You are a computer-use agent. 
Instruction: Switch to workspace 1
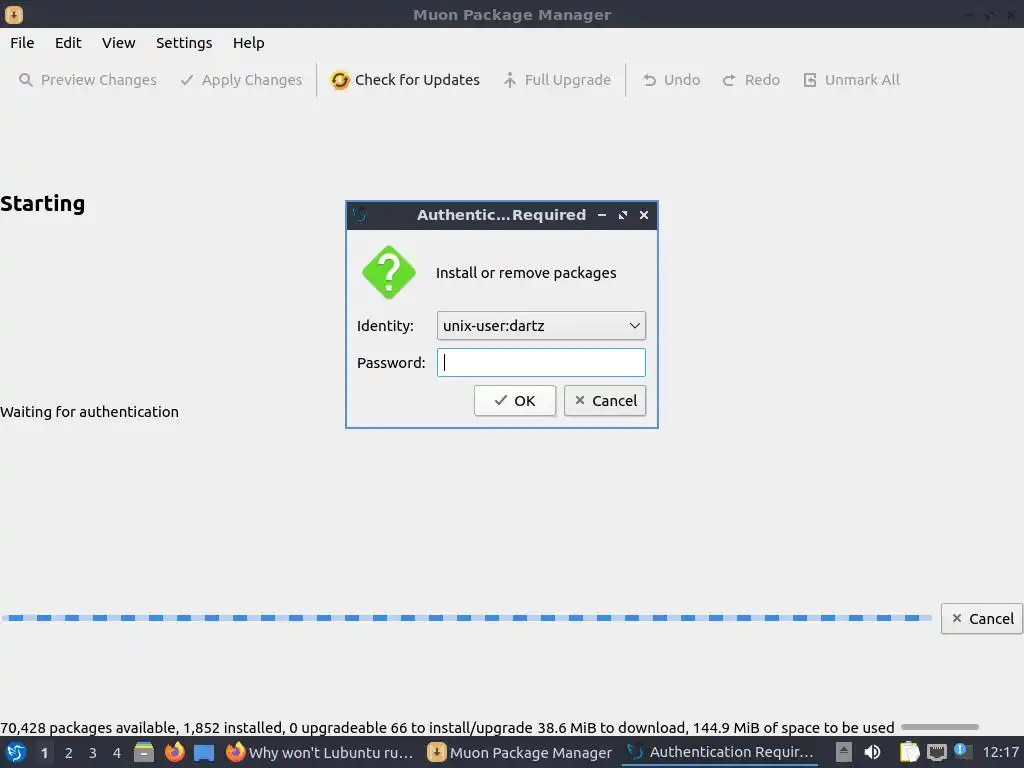[x=44, y=753]
